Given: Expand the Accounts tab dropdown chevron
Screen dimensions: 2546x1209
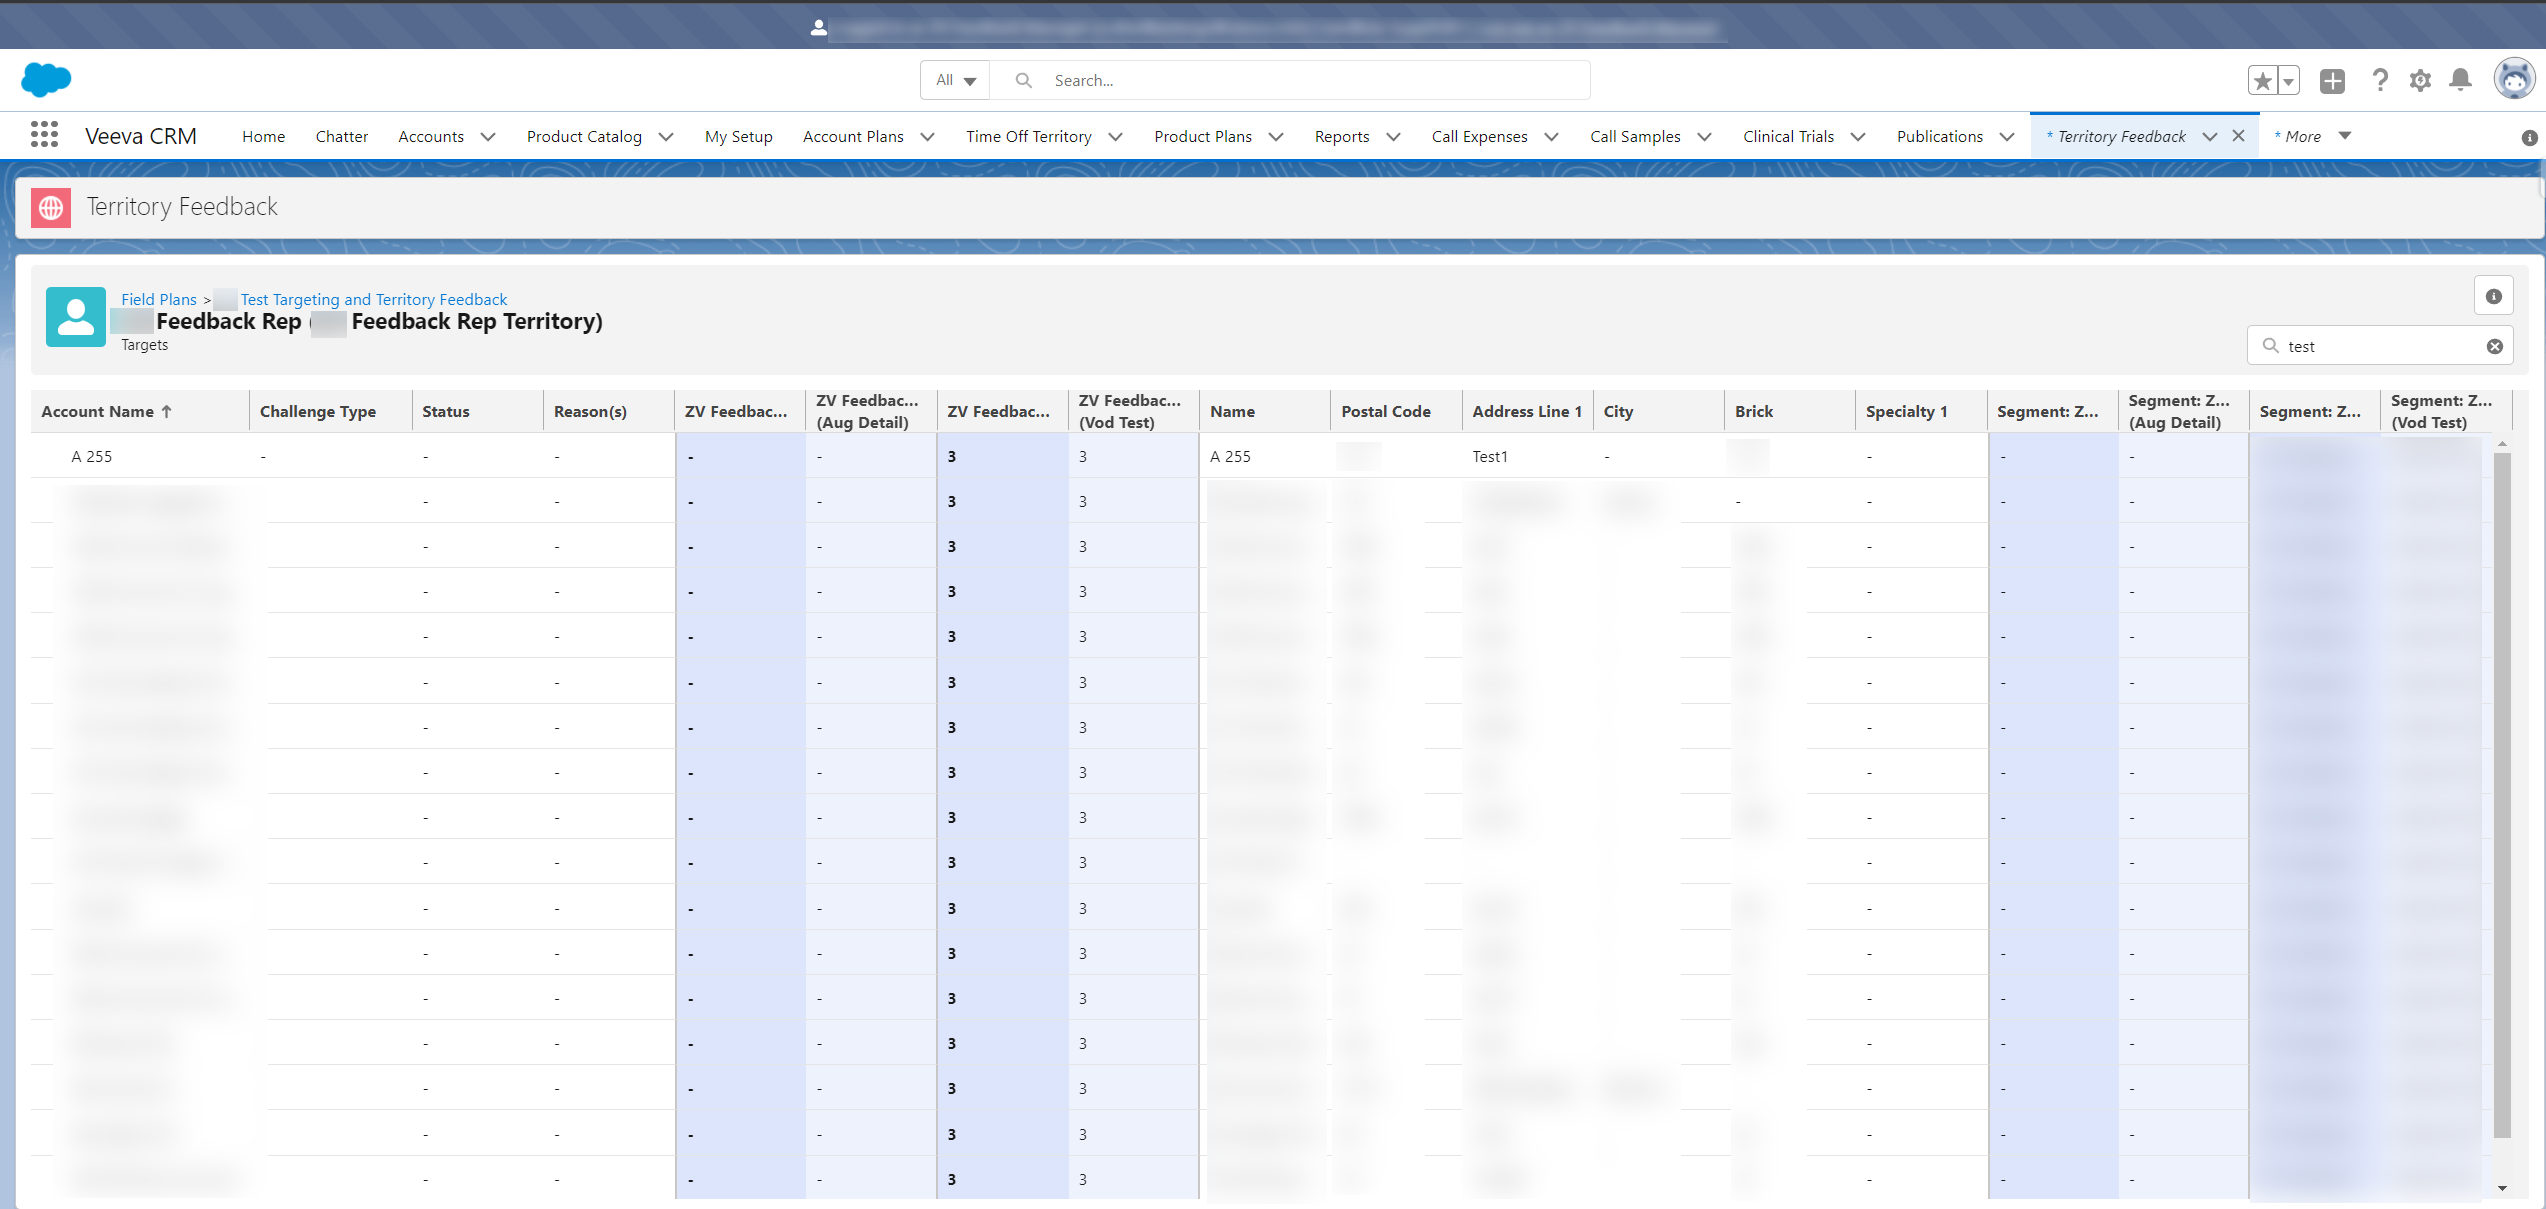Looking at the screenshot, I should [x=488, y=137].
